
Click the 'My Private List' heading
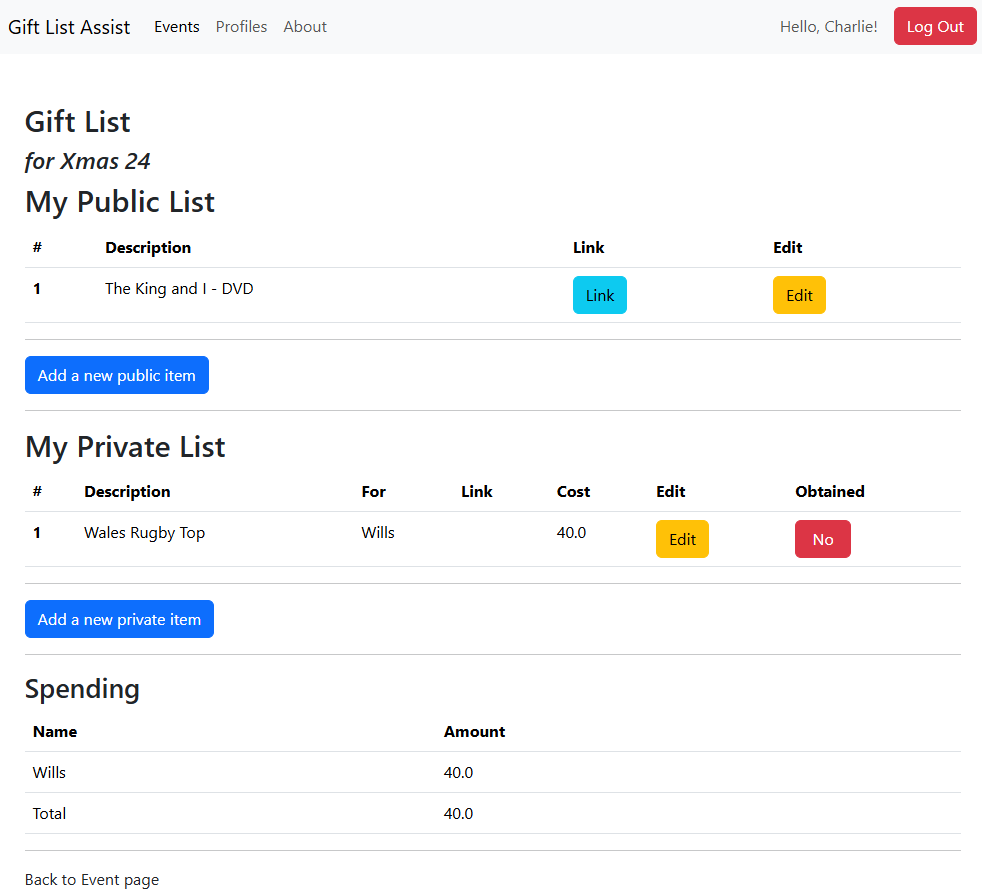coord(125,446)
